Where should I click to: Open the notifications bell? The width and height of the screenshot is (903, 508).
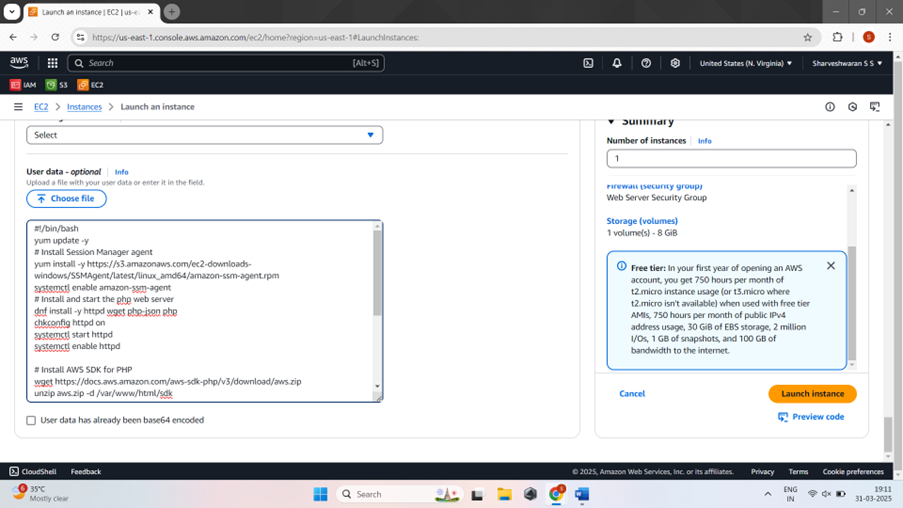point(617,63)
